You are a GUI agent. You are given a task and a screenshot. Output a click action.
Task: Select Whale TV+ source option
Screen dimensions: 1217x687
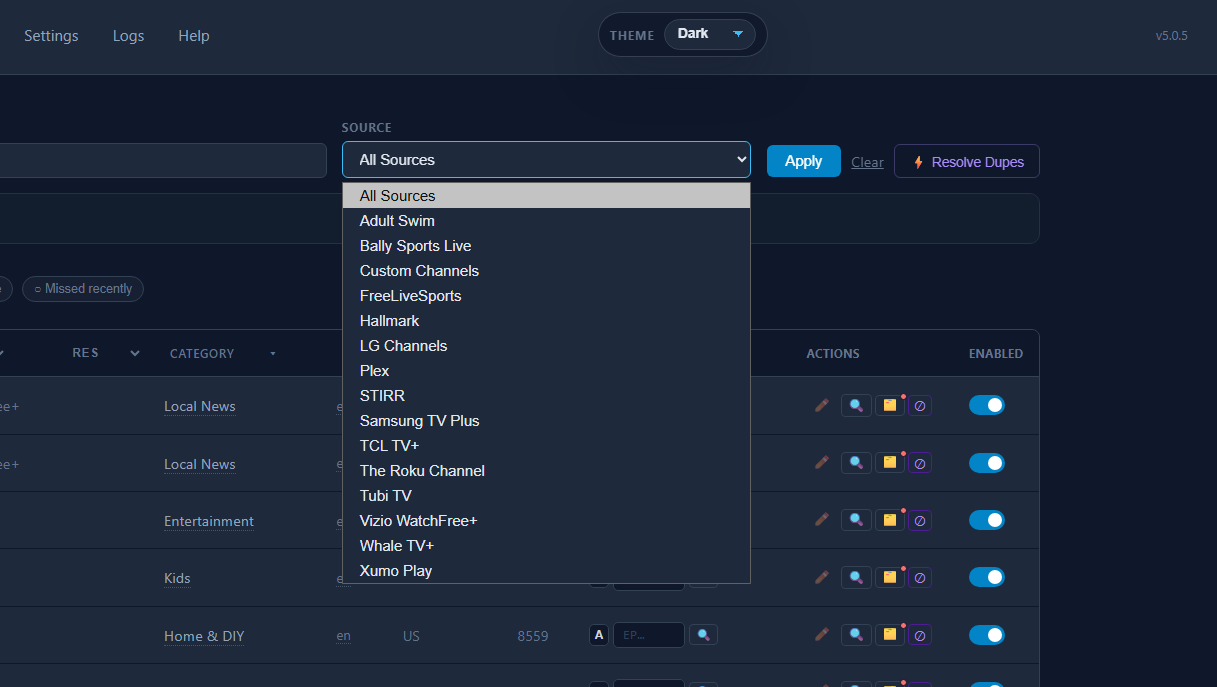click(x=546, y=546)
